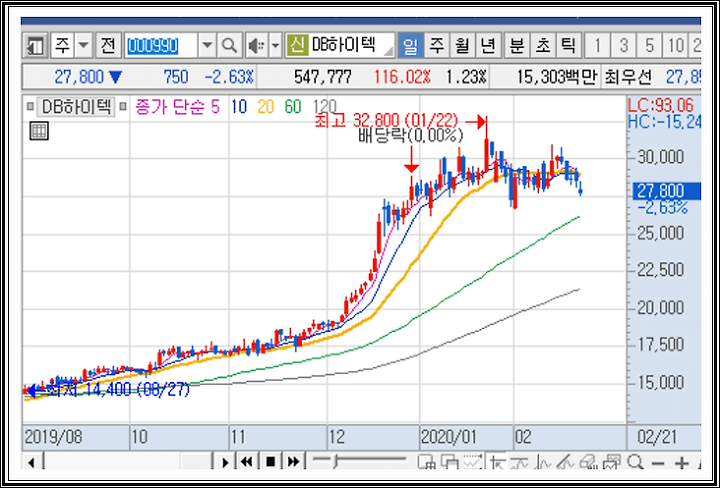This screenshot has height=488, width=720.
Task: Switch to 초 second chart period
Action: click(542, 45)
